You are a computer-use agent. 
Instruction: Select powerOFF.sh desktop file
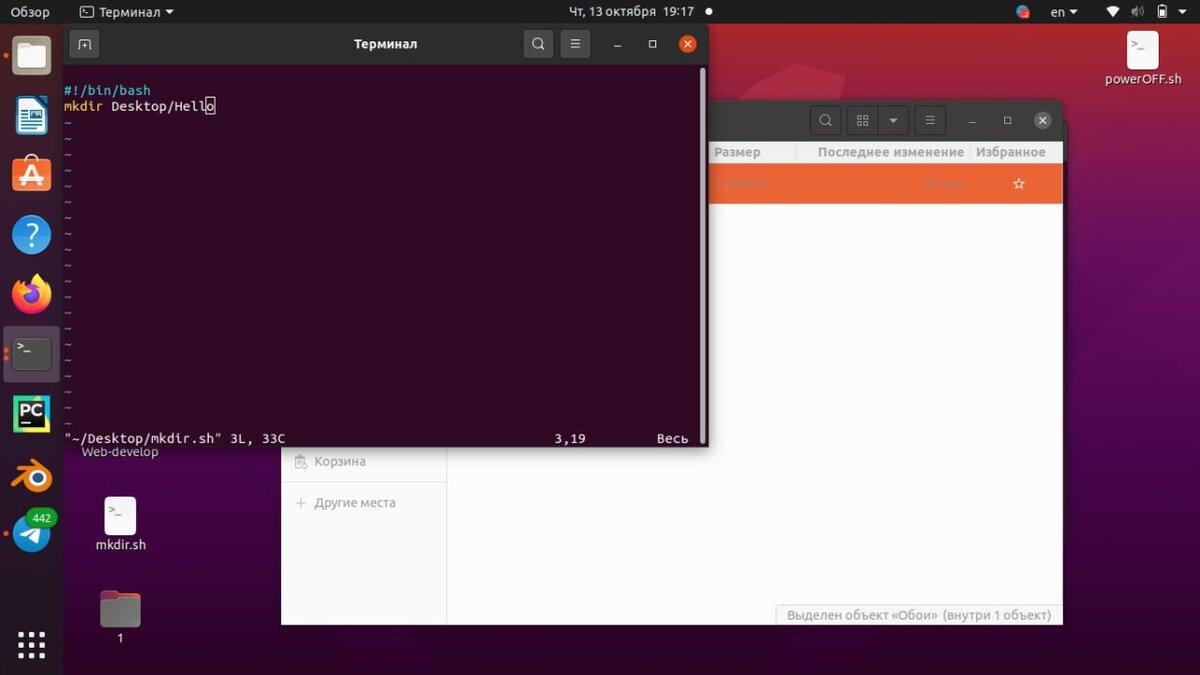tap(1143, 58)
